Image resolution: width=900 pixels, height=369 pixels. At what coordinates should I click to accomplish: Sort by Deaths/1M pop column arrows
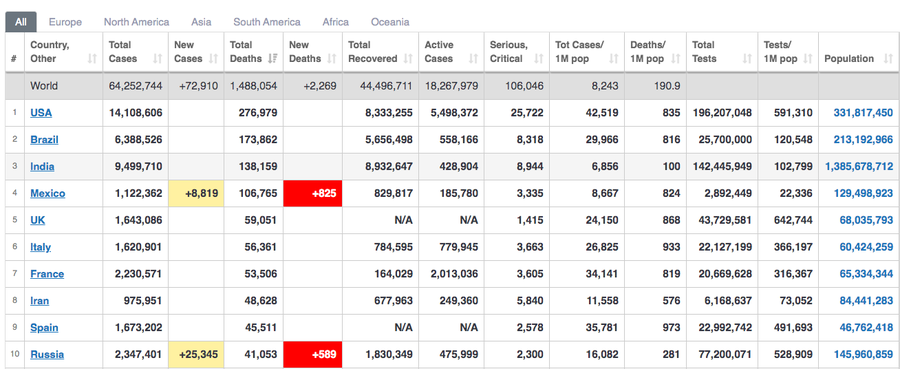click(x=676, y=59)
